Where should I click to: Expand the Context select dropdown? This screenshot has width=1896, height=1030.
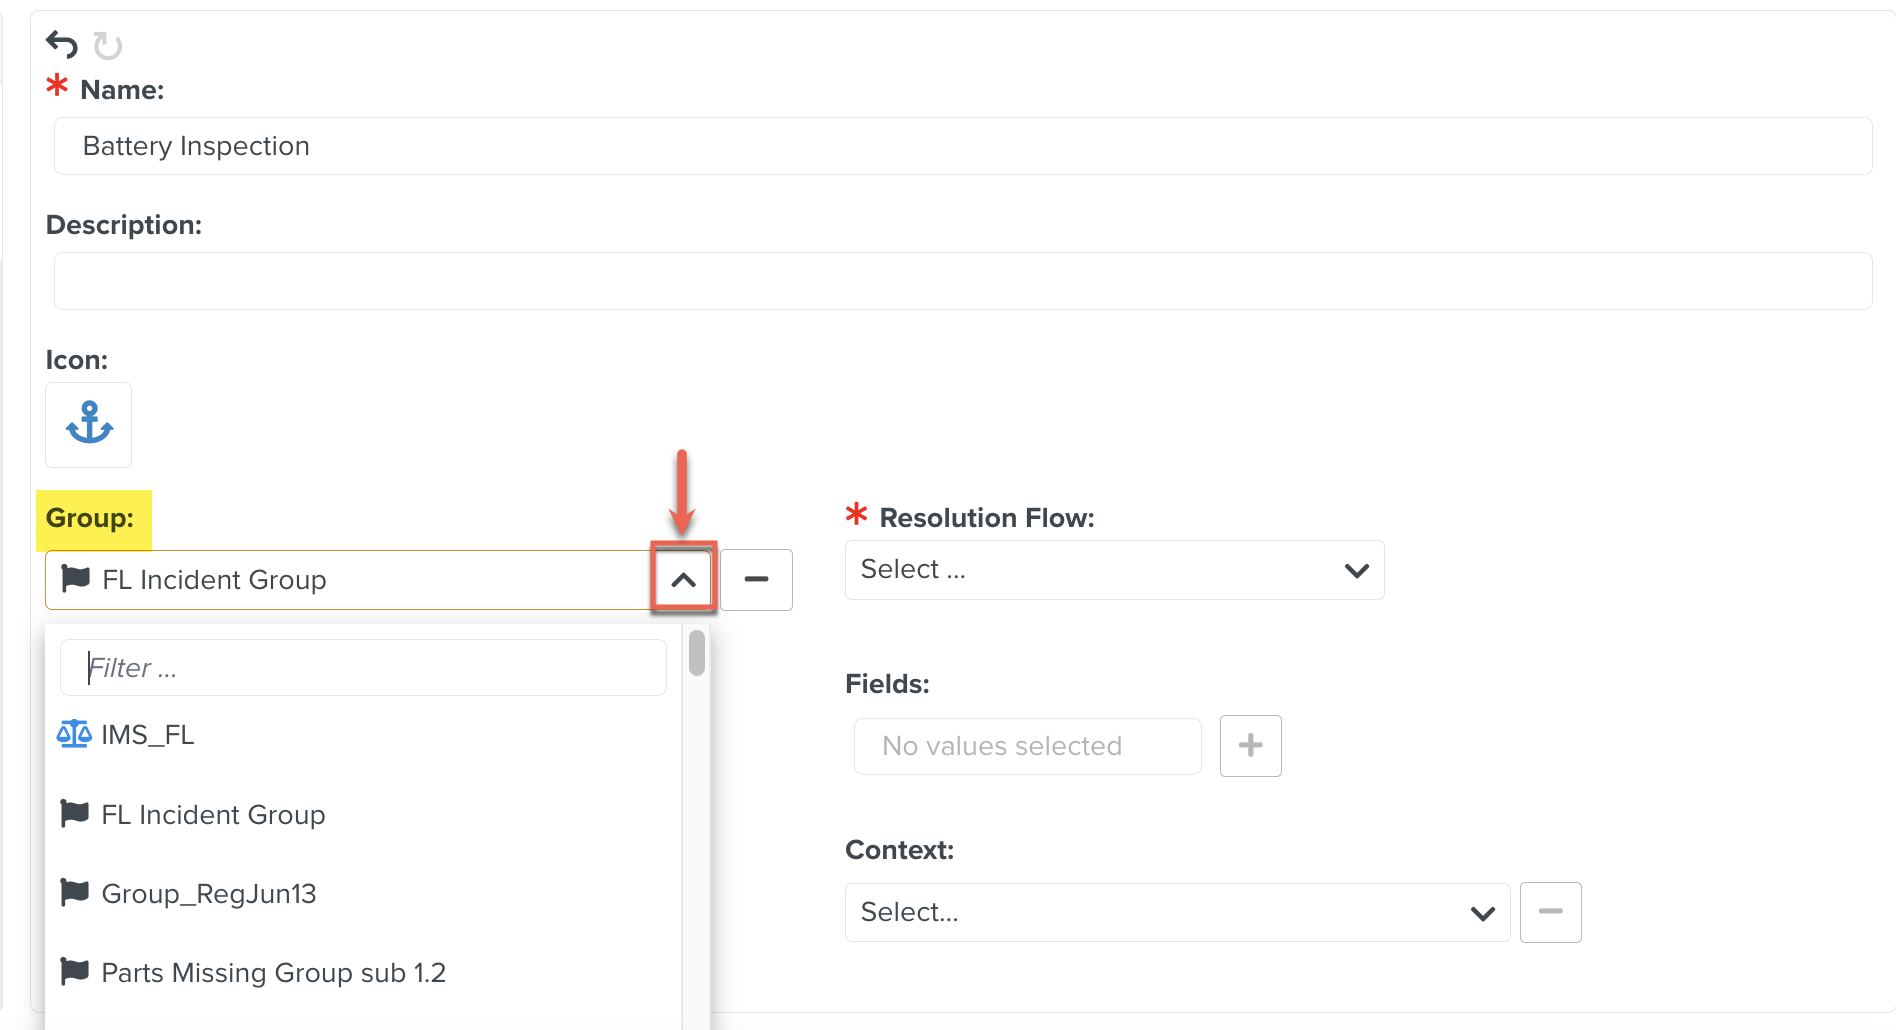1178,912
